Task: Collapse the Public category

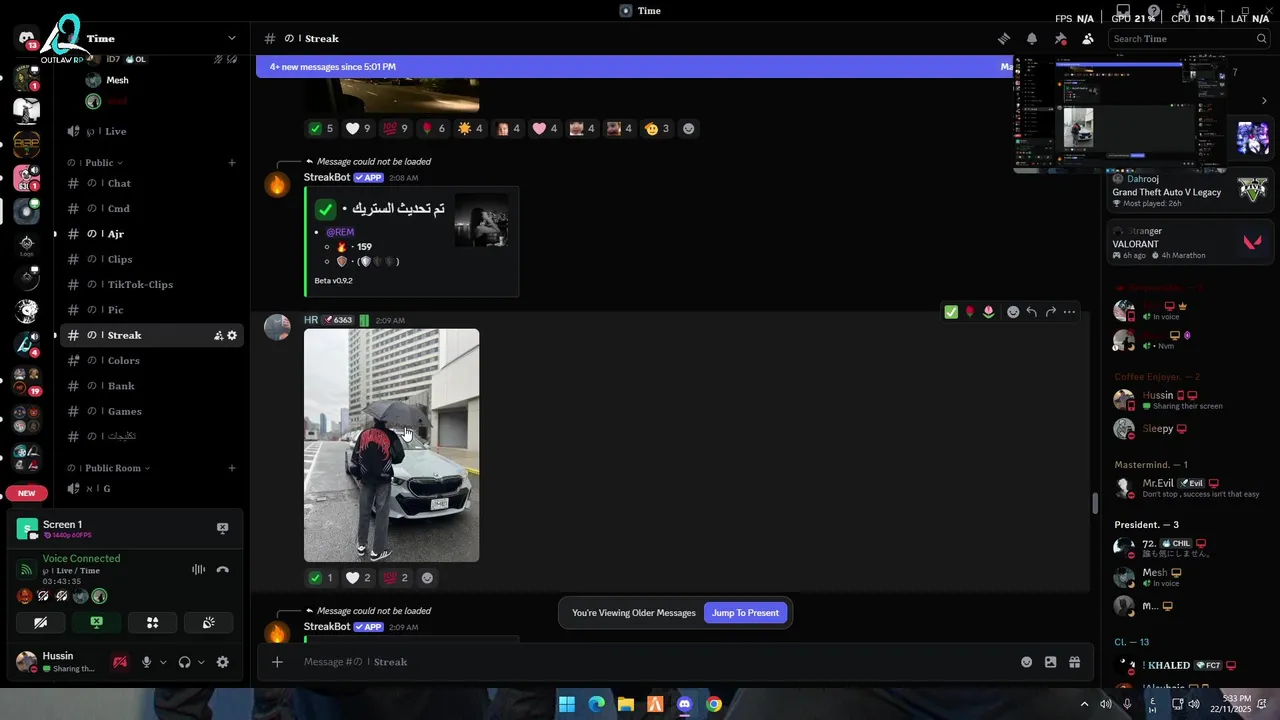Action: 95,162
